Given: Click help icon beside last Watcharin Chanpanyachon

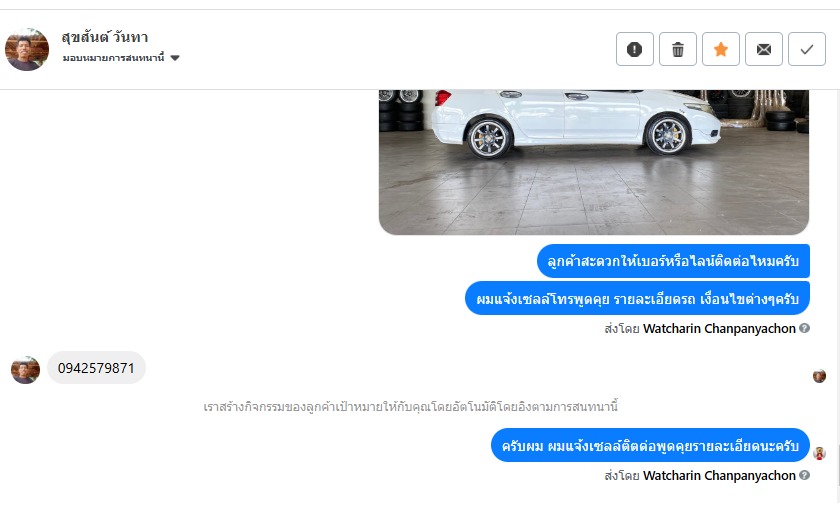Looking at the screenshot, I should [x=804, y=475].
